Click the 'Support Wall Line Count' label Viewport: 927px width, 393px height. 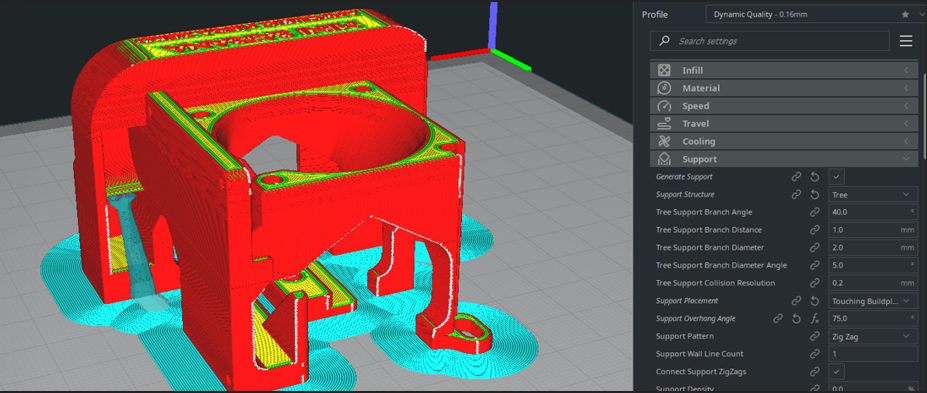point(699,354)
